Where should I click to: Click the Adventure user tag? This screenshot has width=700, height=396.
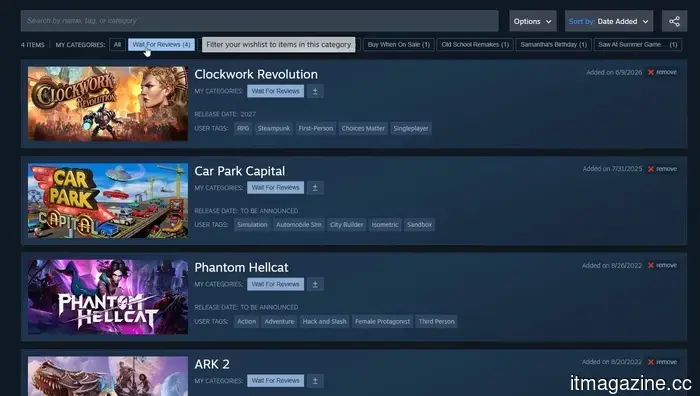pos(279,321)
